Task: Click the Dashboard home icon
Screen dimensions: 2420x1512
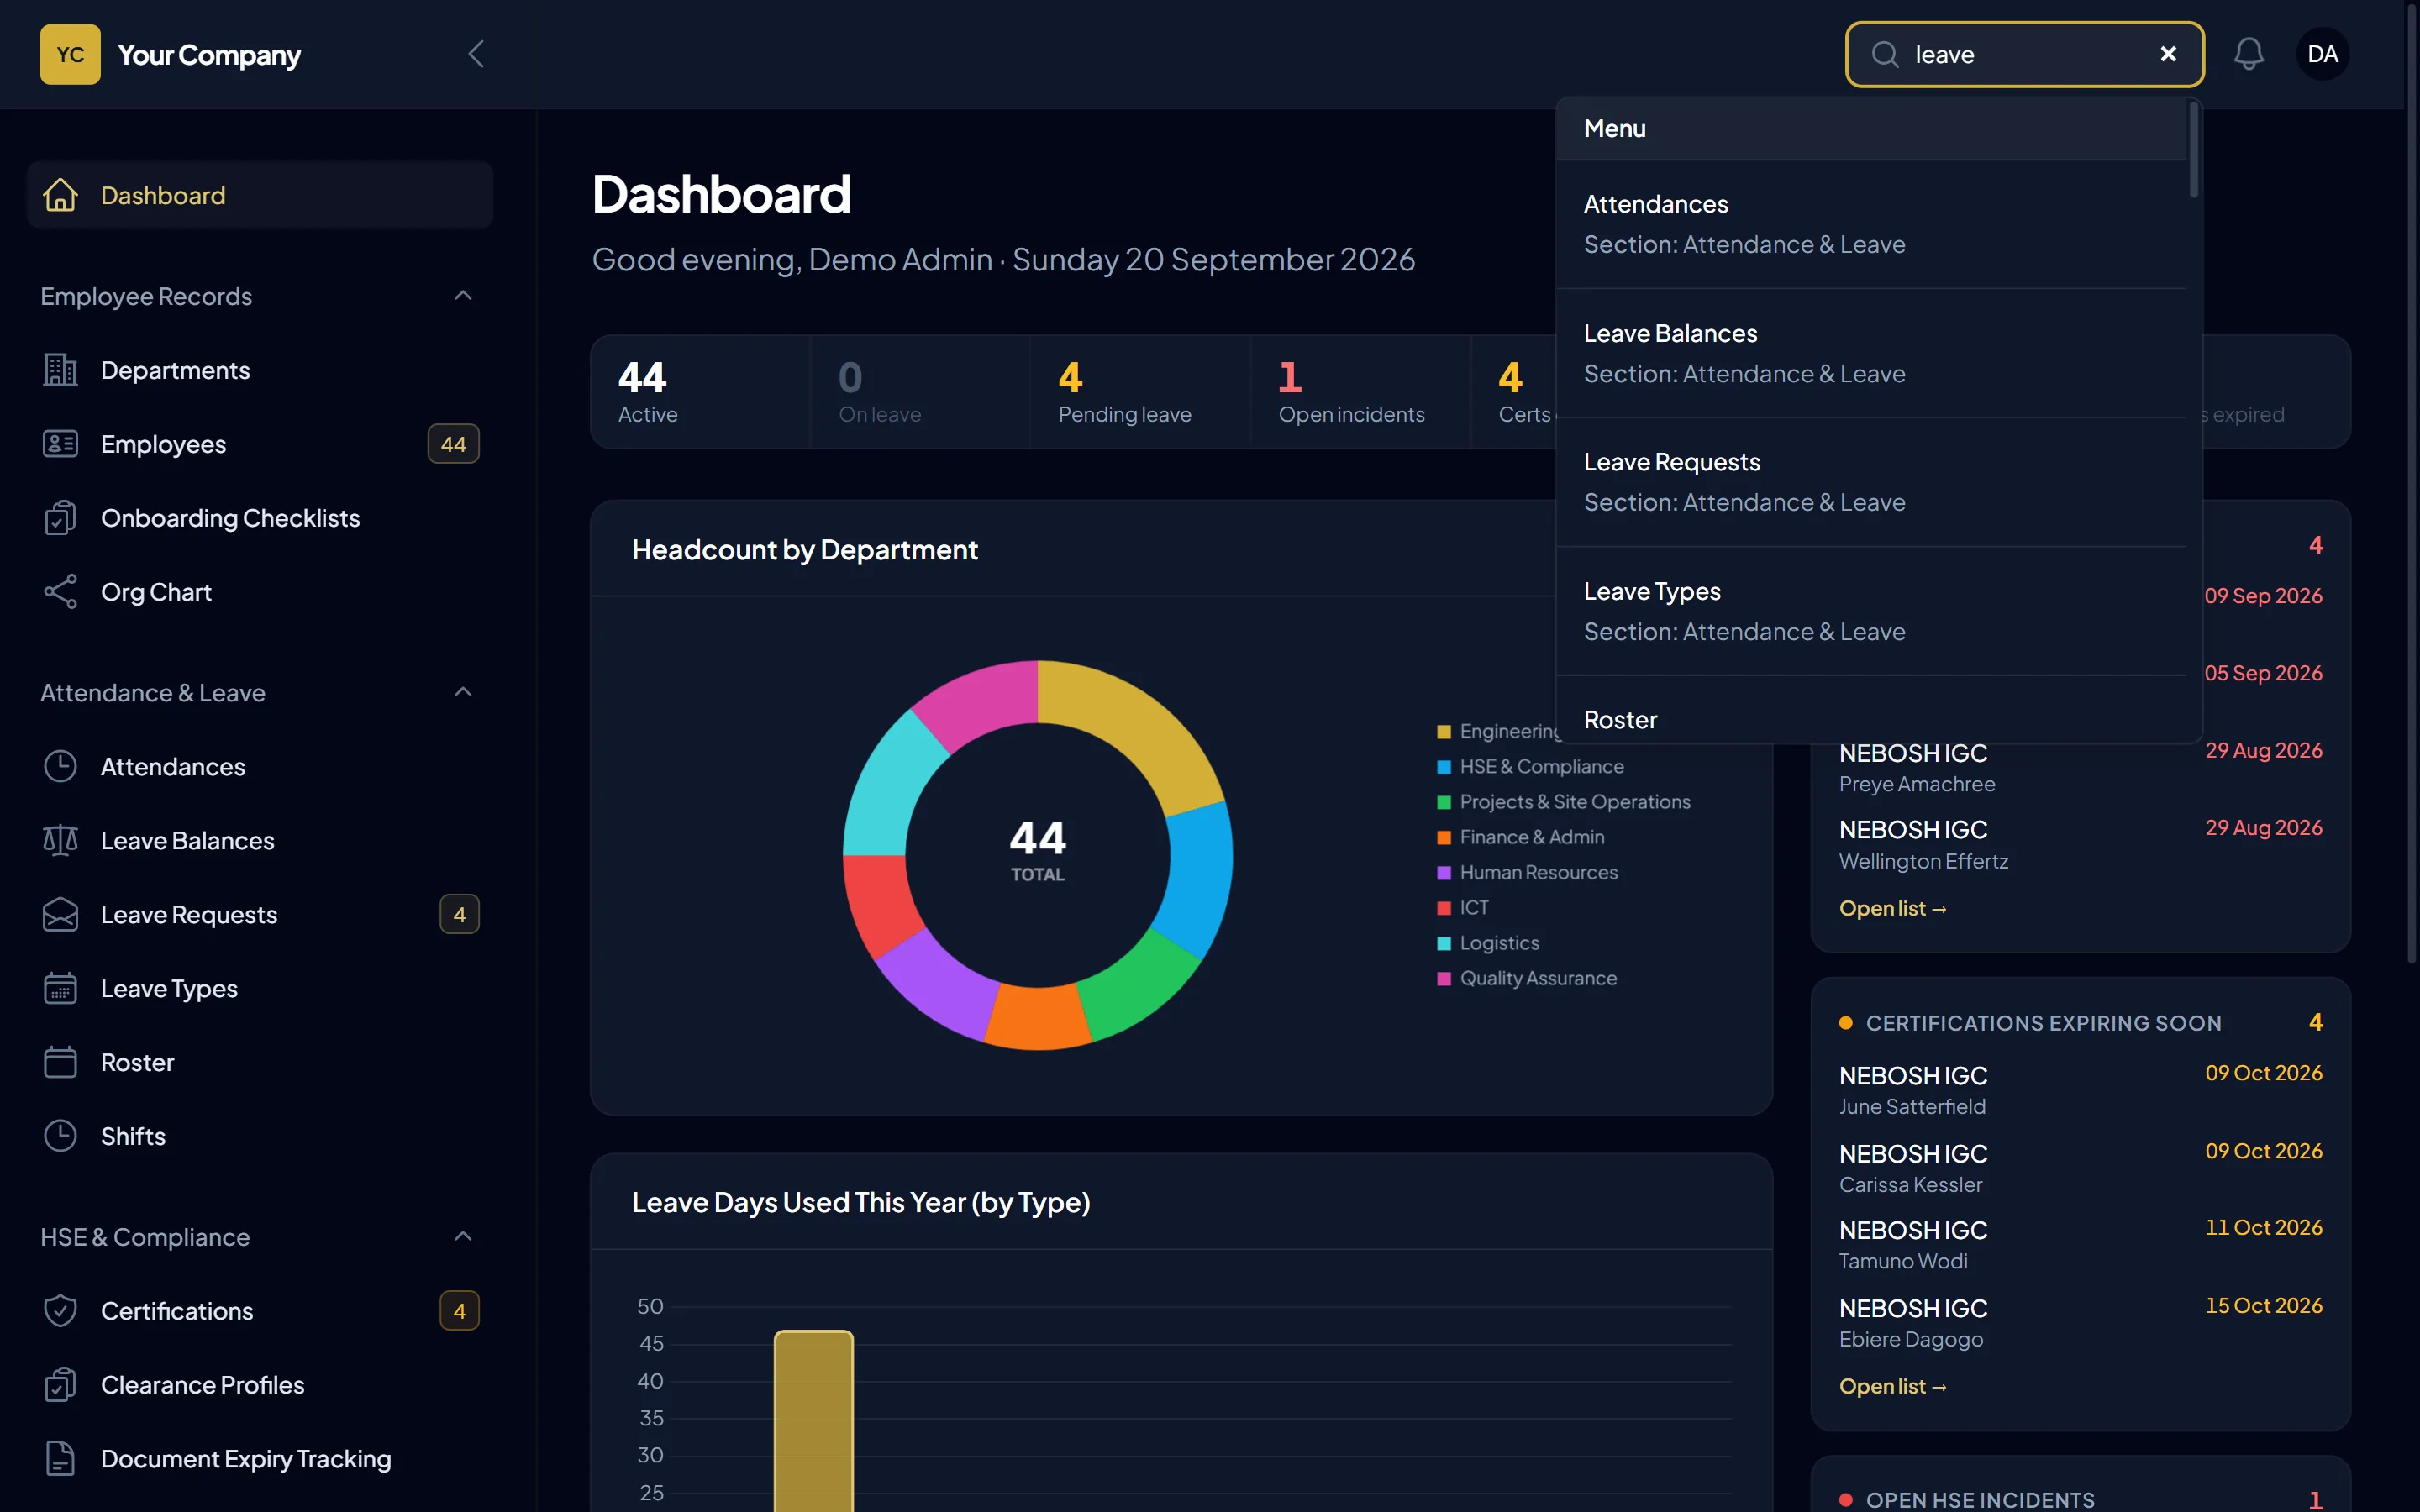Action: click(60, 195)
